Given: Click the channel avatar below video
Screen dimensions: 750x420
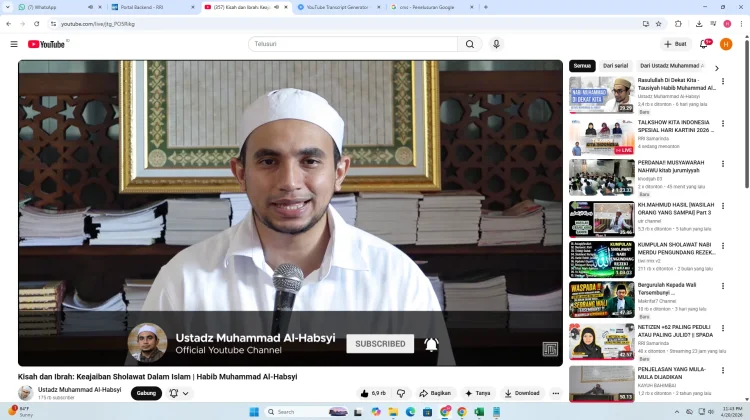Looking at the screenshot, I should point(25,393).
